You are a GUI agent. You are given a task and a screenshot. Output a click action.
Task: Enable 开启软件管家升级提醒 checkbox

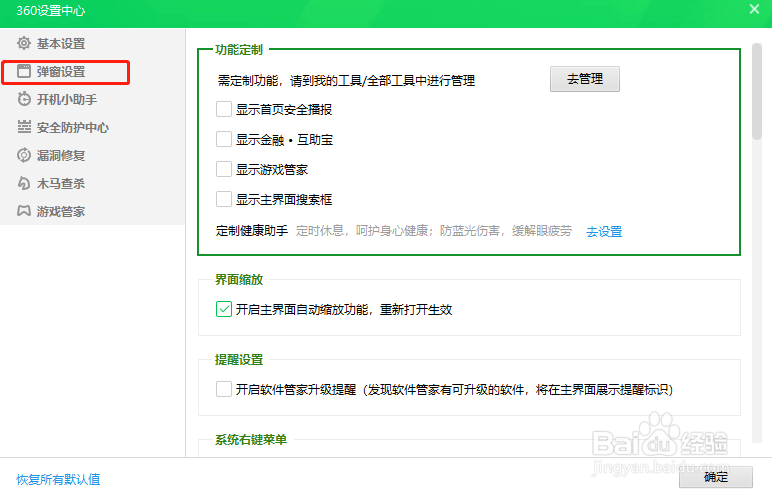tap(224, 389)
